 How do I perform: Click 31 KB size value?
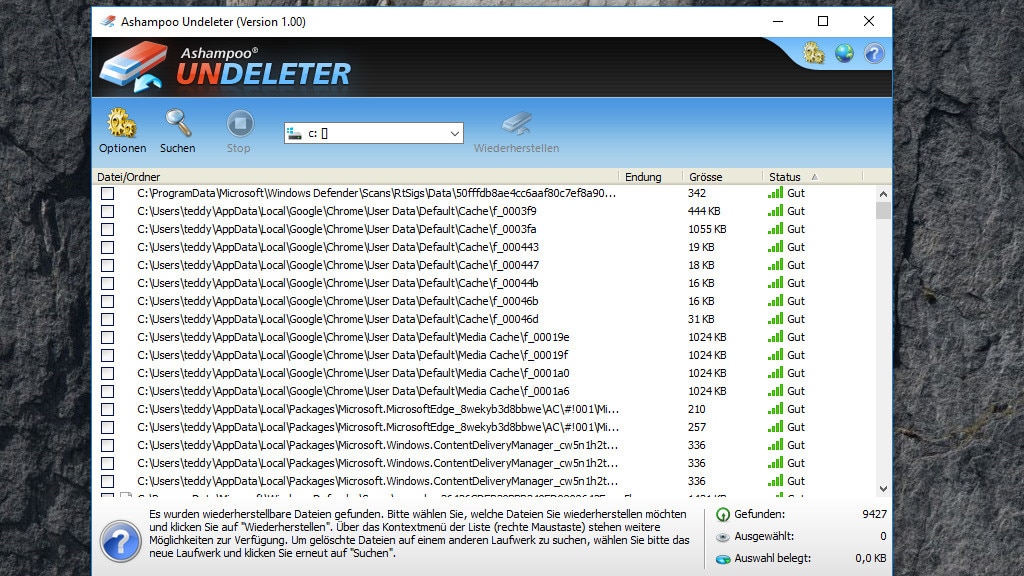pyautogui.click(x=701, y=319)
